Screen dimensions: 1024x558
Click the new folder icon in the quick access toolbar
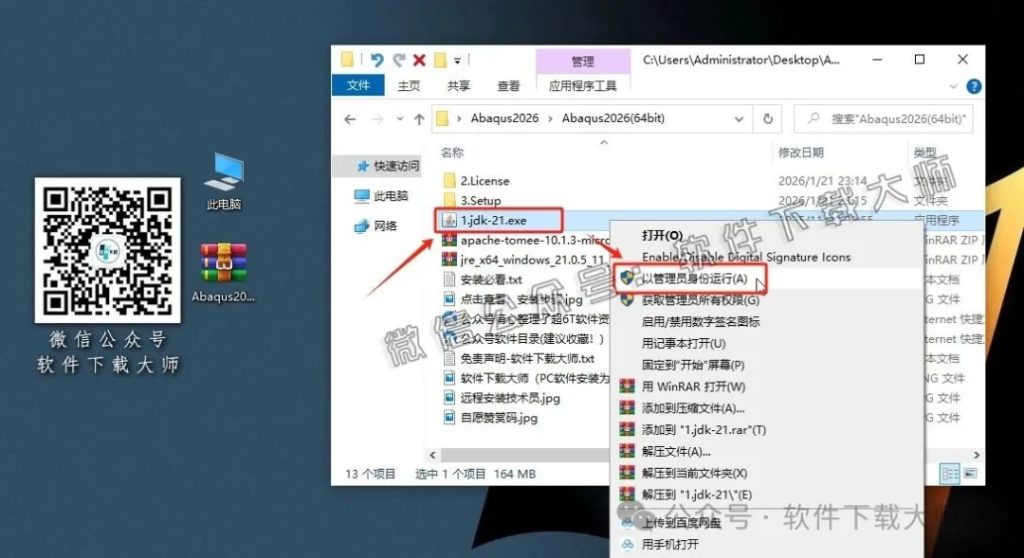pos(441,60)
